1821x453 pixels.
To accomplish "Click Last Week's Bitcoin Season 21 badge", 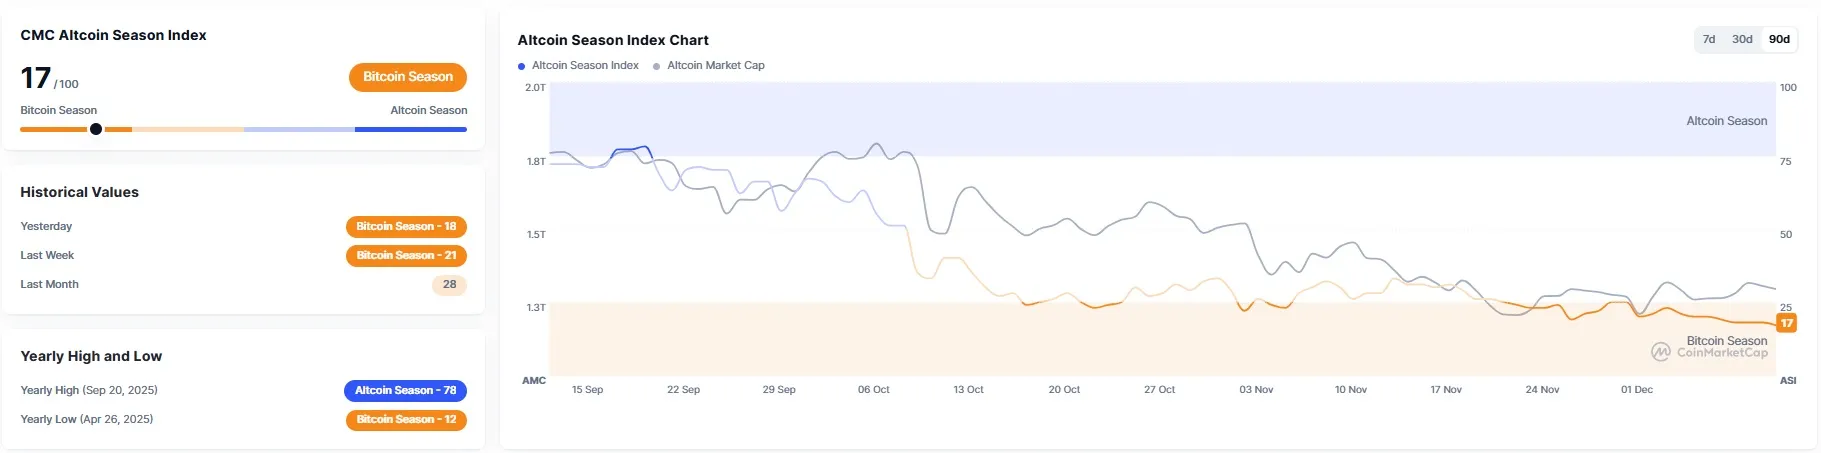I will (x=406, y=255).
